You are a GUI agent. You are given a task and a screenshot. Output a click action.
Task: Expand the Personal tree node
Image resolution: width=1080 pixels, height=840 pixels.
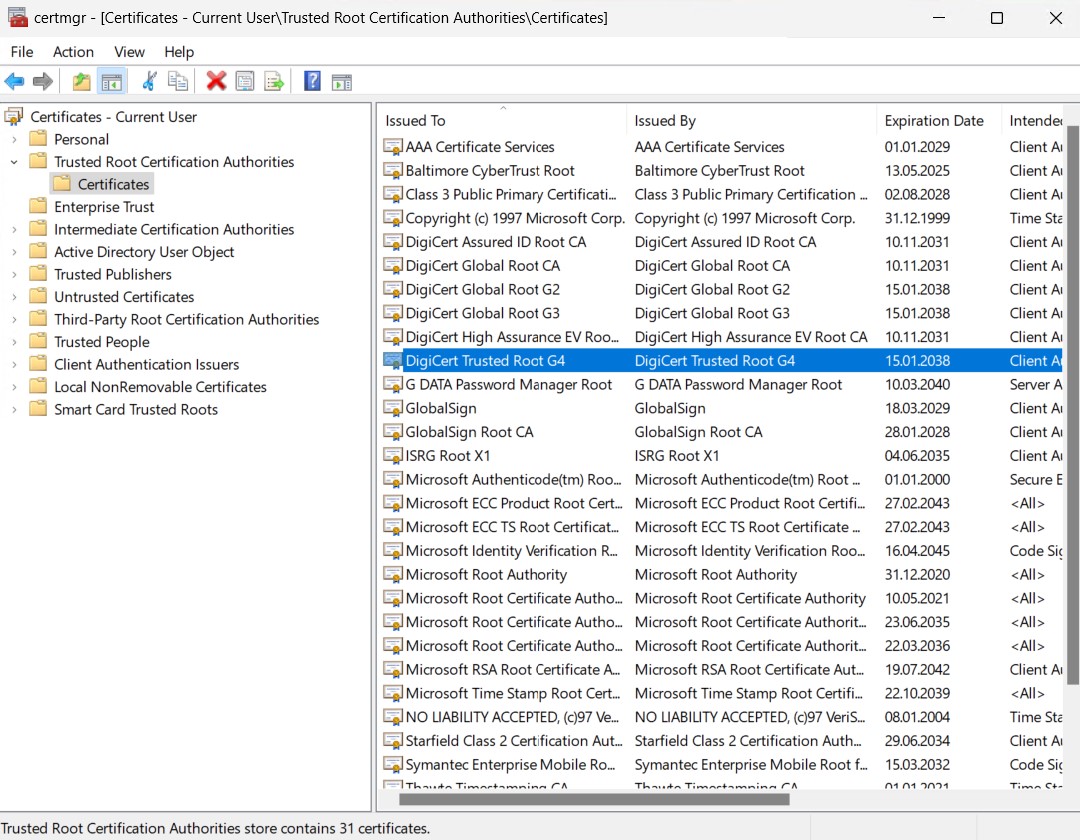pos(14,139)
